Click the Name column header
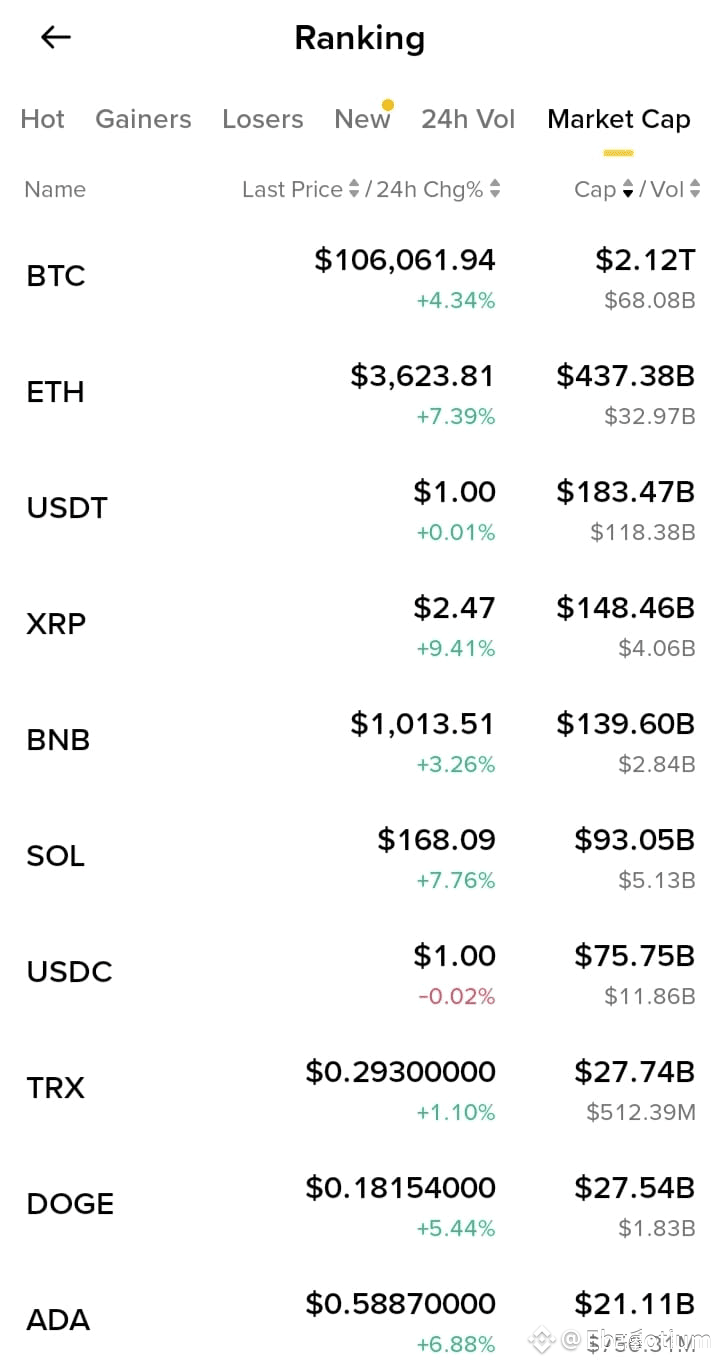Screen dimensions: 720x1365 pos(55,189)
